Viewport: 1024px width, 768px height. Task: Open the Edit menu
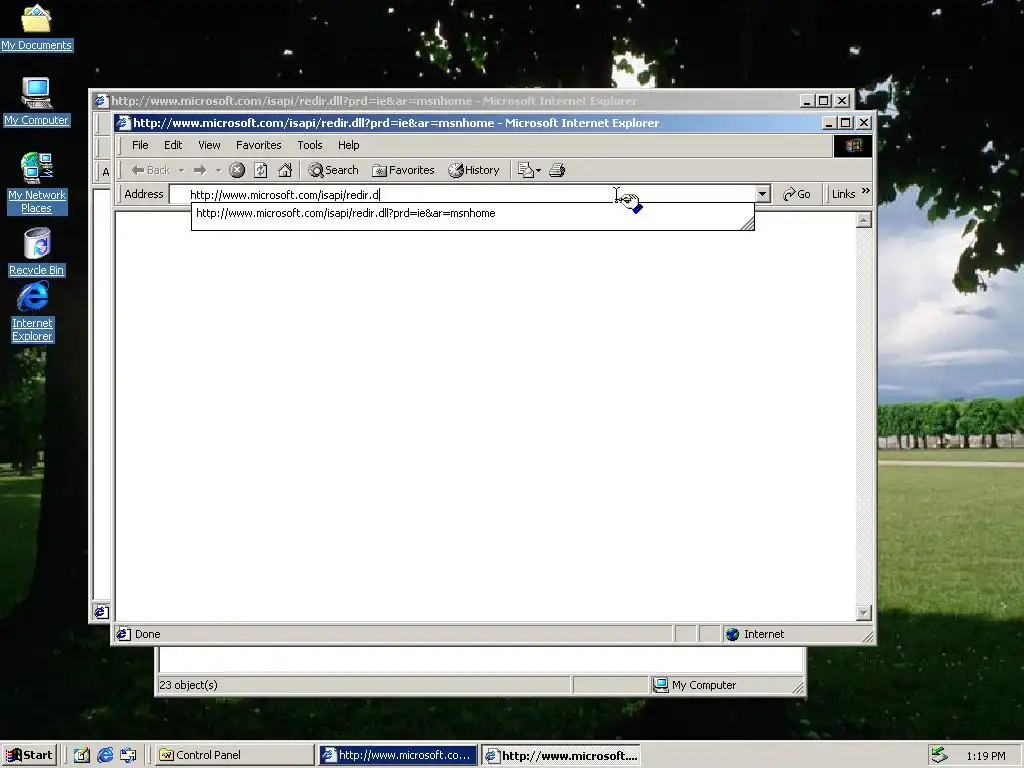[x=172, y=145]
